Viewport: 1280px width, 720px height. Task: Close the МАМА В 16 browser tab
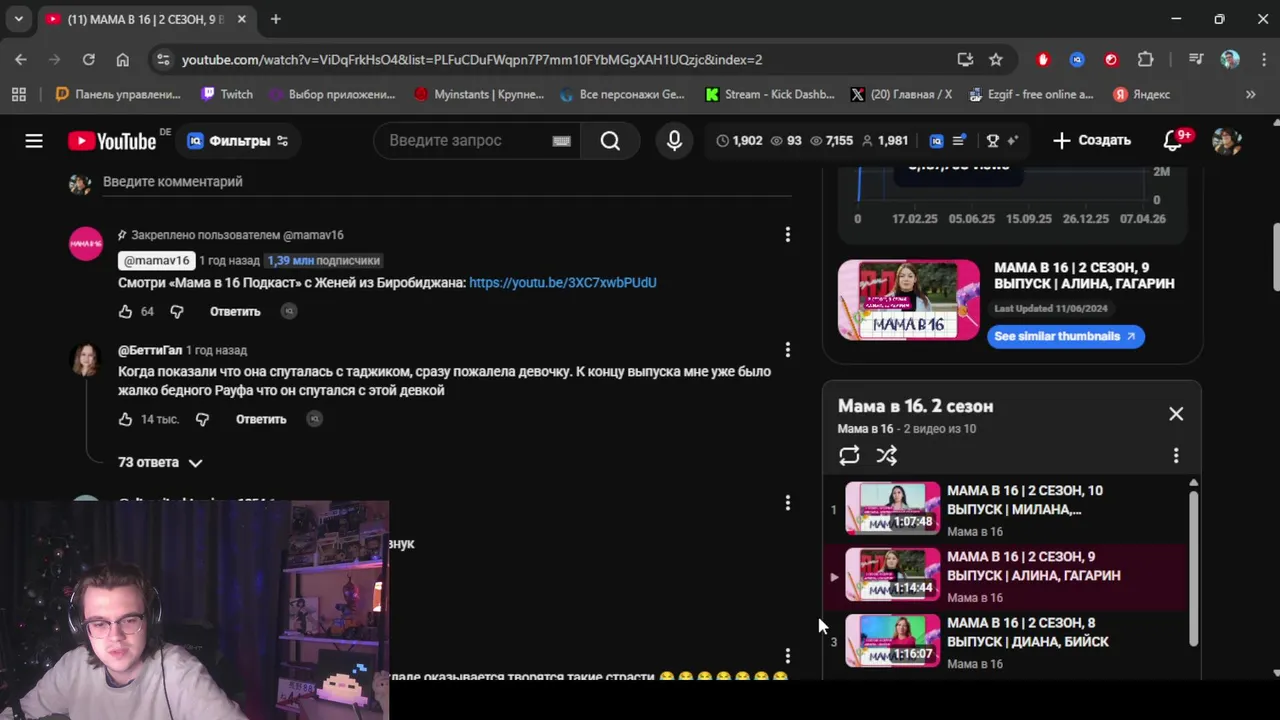click(242, 19)
